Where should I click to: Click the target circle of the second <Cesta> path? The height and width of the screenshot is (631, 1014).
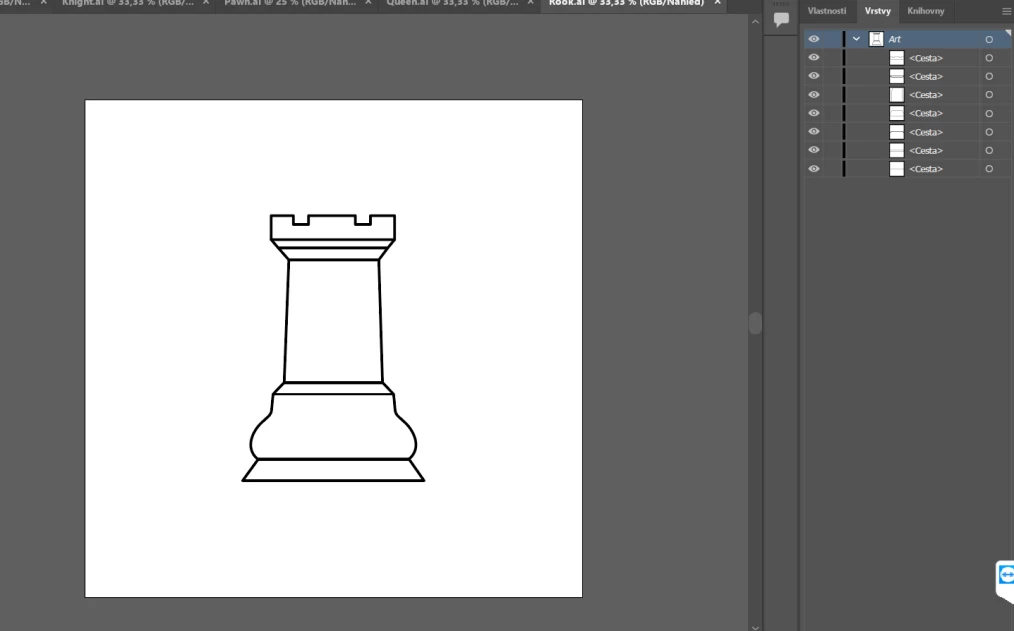coord(989,76)
